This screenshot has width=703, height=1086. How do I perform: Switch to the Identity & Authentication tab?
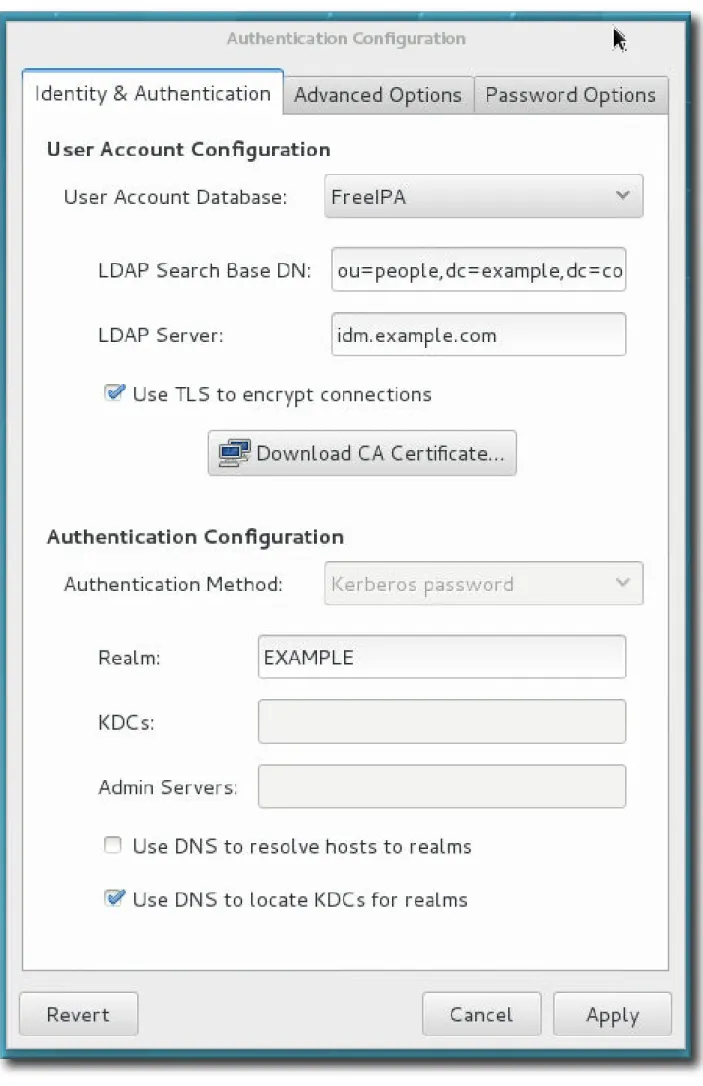tap(152, 93)
